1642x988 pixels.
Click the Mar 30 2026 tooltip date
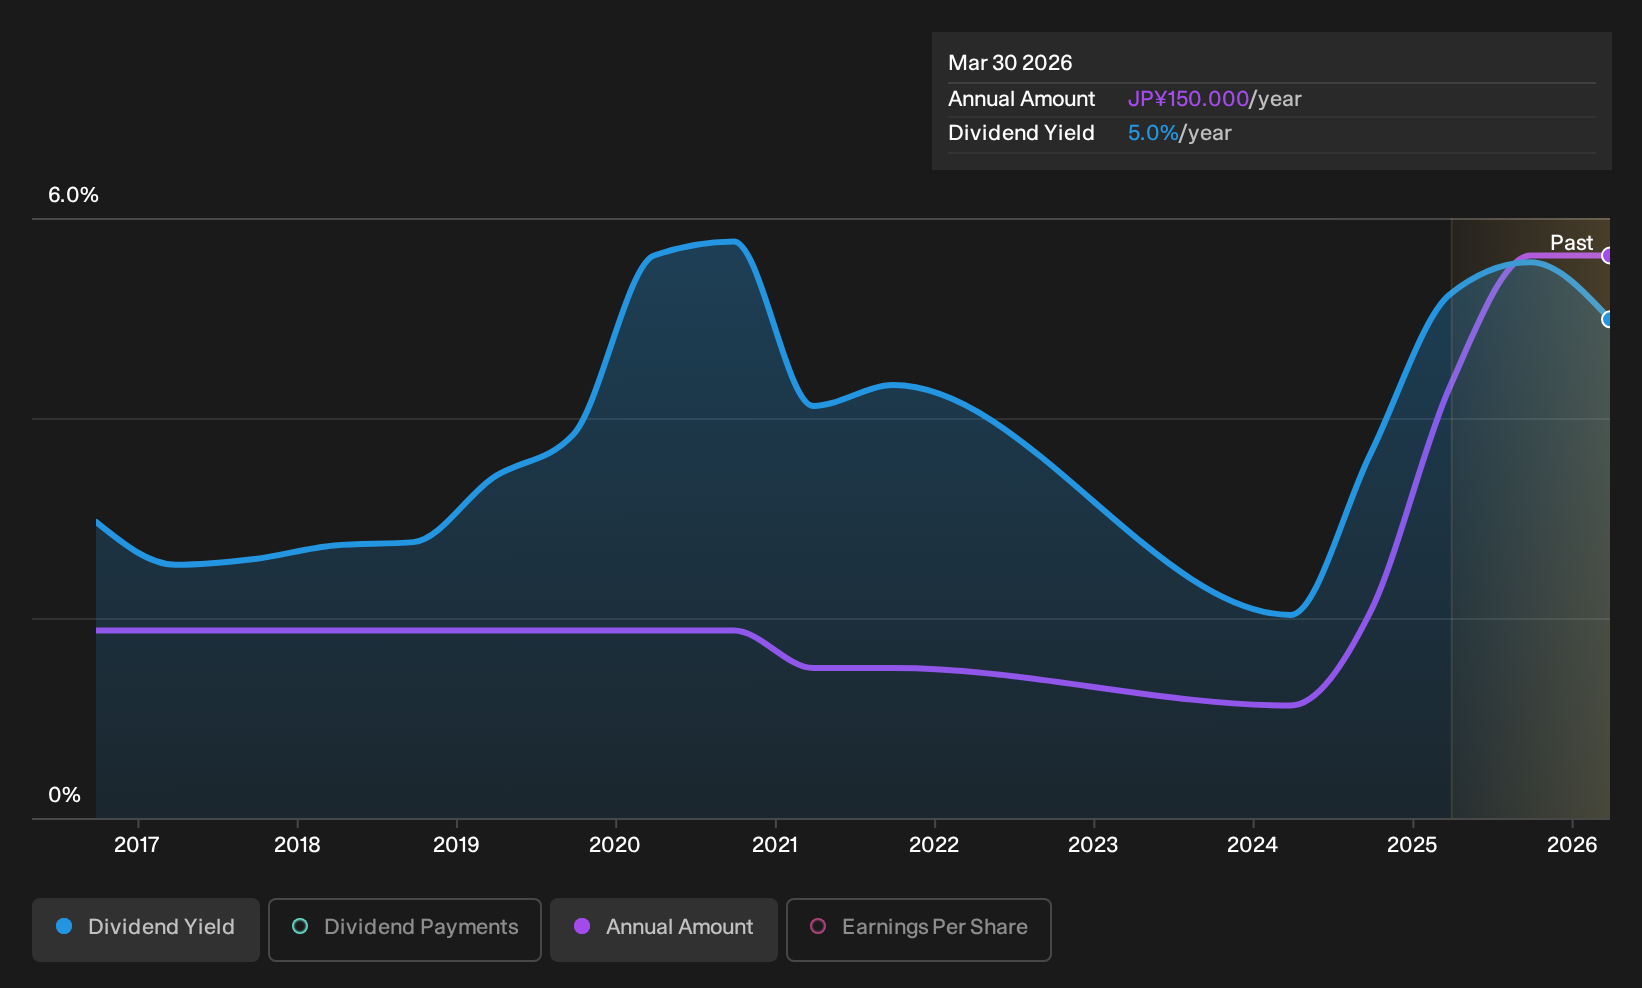[x=1010, y=63]
